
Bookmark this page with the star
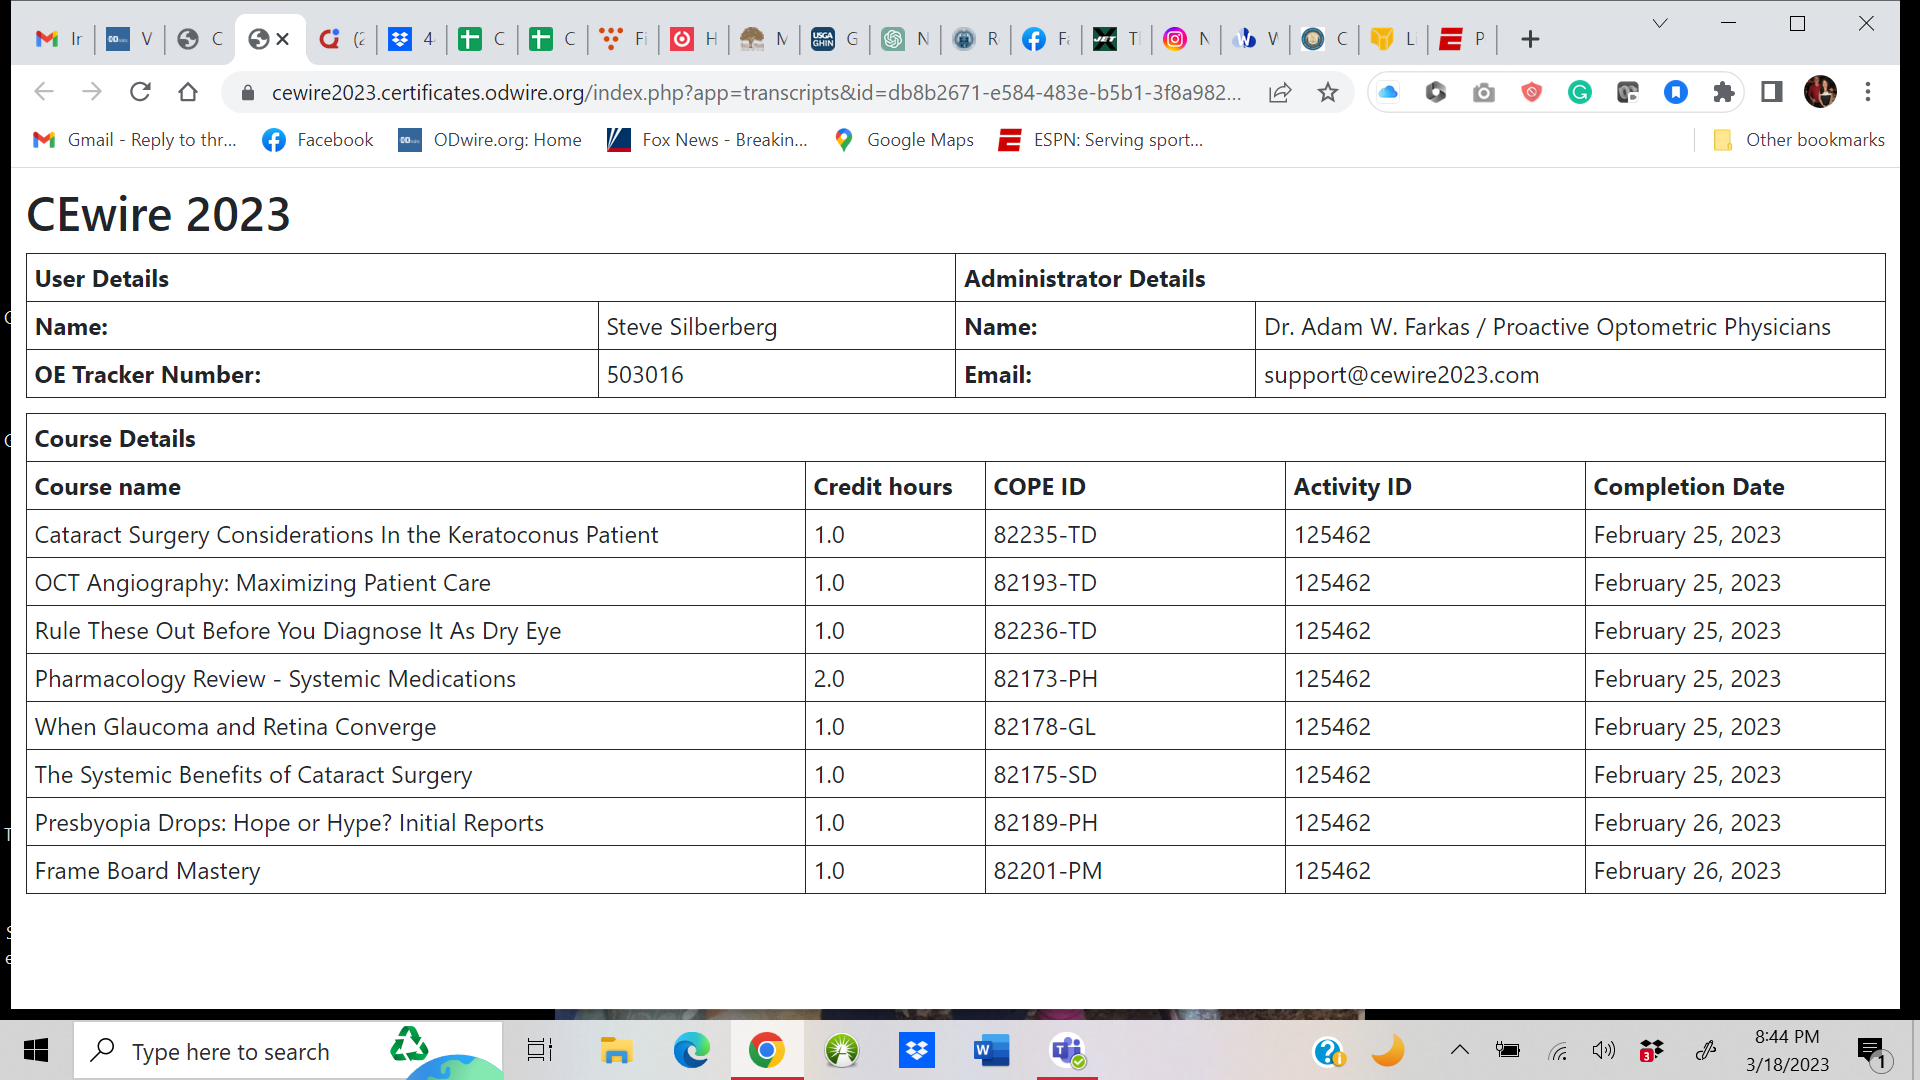coord(1328,92)
